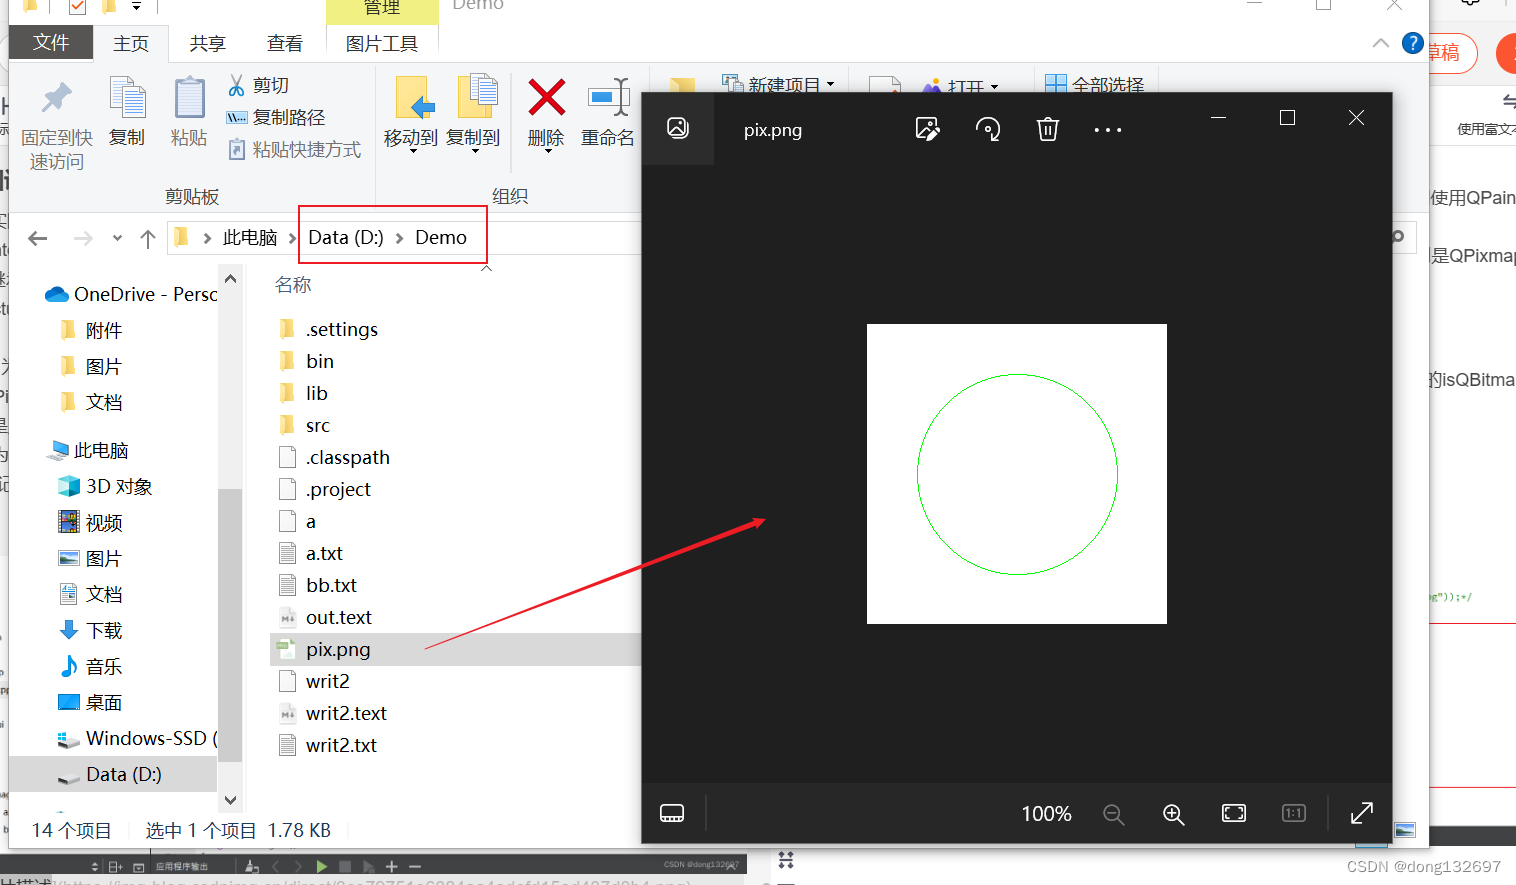Select Windows-SSD drive in navigation pane
Image resolution: width=1516 pixels, height=885 pixels.
[137, 738]
